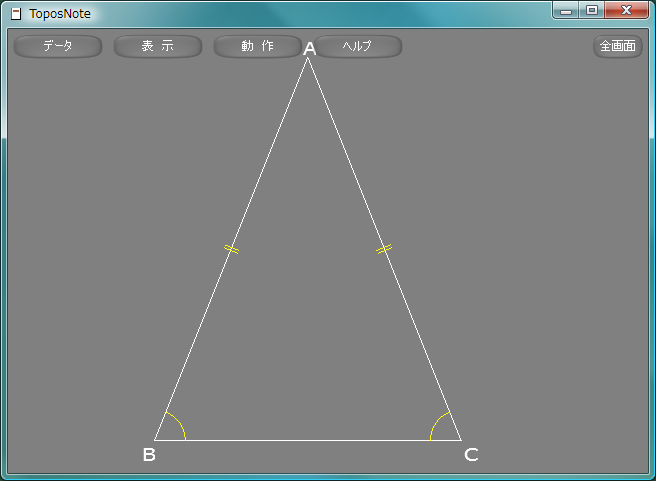Click the TopoNote app icon in title bar
This screenshot has height=481, width=656.
click(x=16, y=14)
